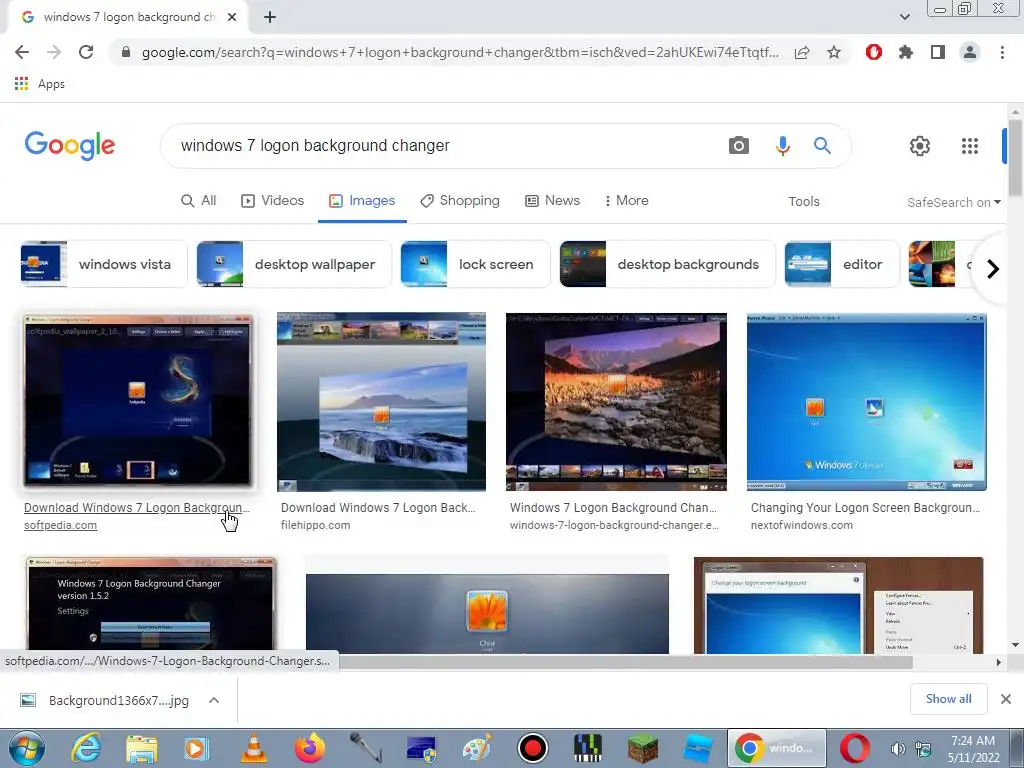This screenshot has height=768, width=1024.
Task: Open the nextofwindows blue logon thumbnail
Action: pos(867,402)
